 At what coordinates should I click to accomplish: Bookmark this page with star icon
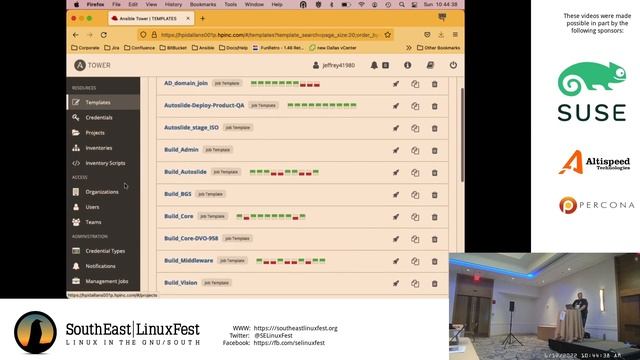coord(387,35)
